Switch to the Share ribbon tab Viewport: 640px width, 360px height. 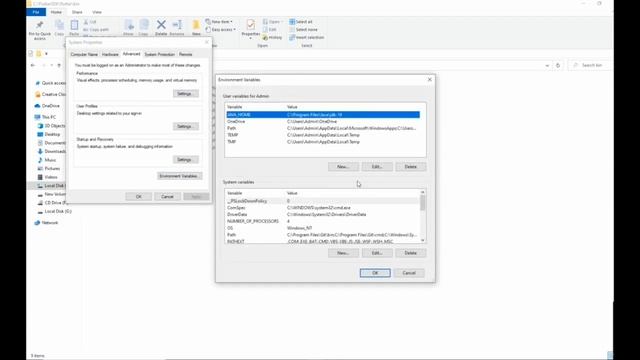coord(77,12)
